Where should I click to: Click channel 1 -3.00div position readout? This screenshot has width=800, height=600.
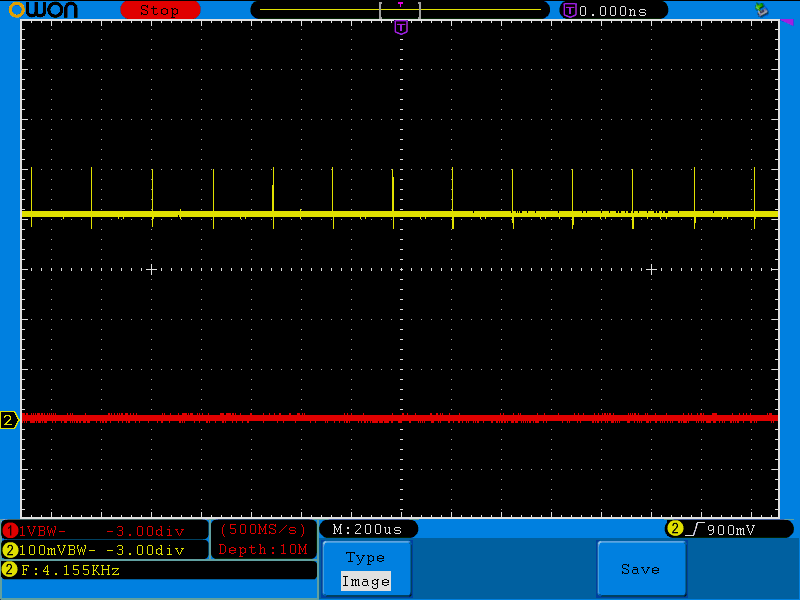coord(145,531)
